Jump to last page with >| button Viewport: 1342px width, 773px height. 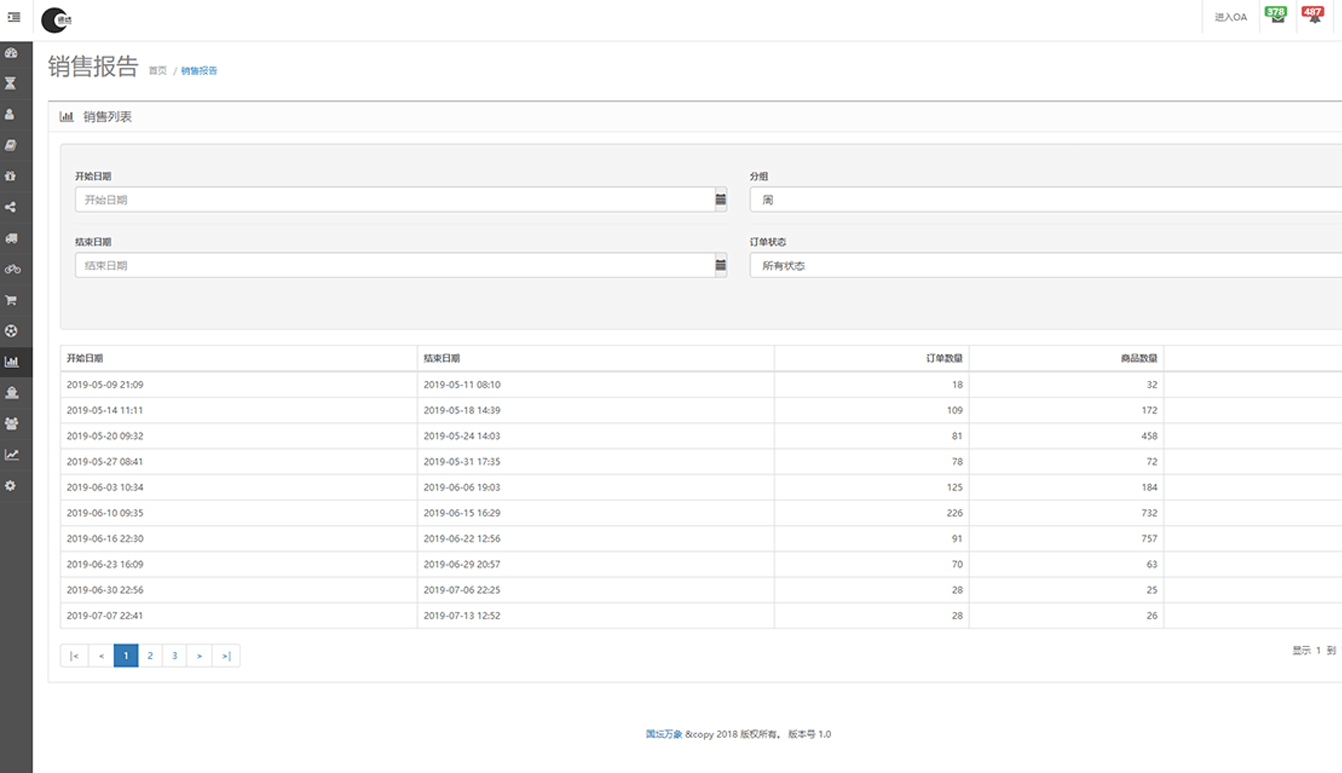[226, 656]
